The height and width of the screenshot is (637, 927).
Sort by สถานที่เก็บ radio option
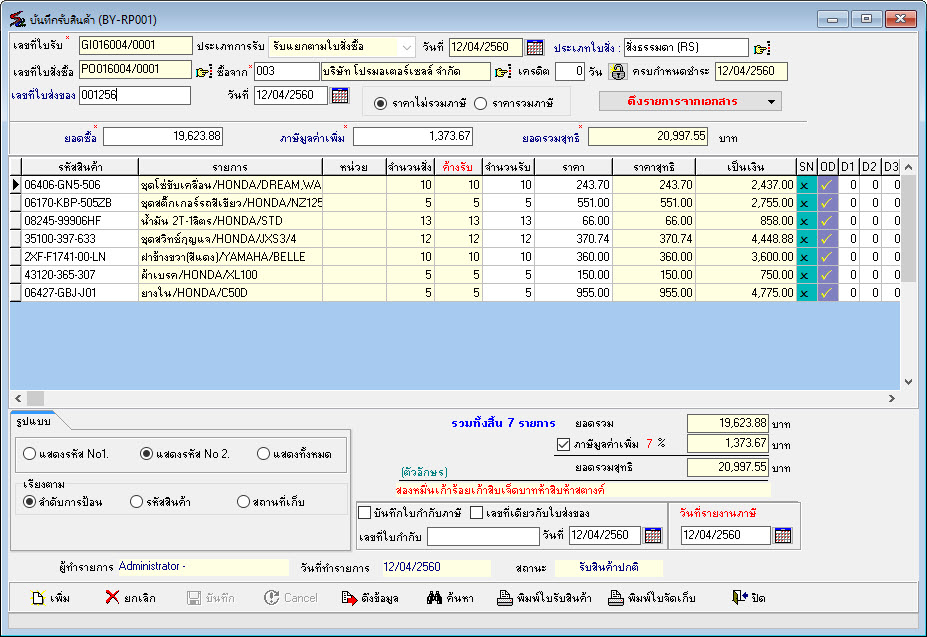243,502
